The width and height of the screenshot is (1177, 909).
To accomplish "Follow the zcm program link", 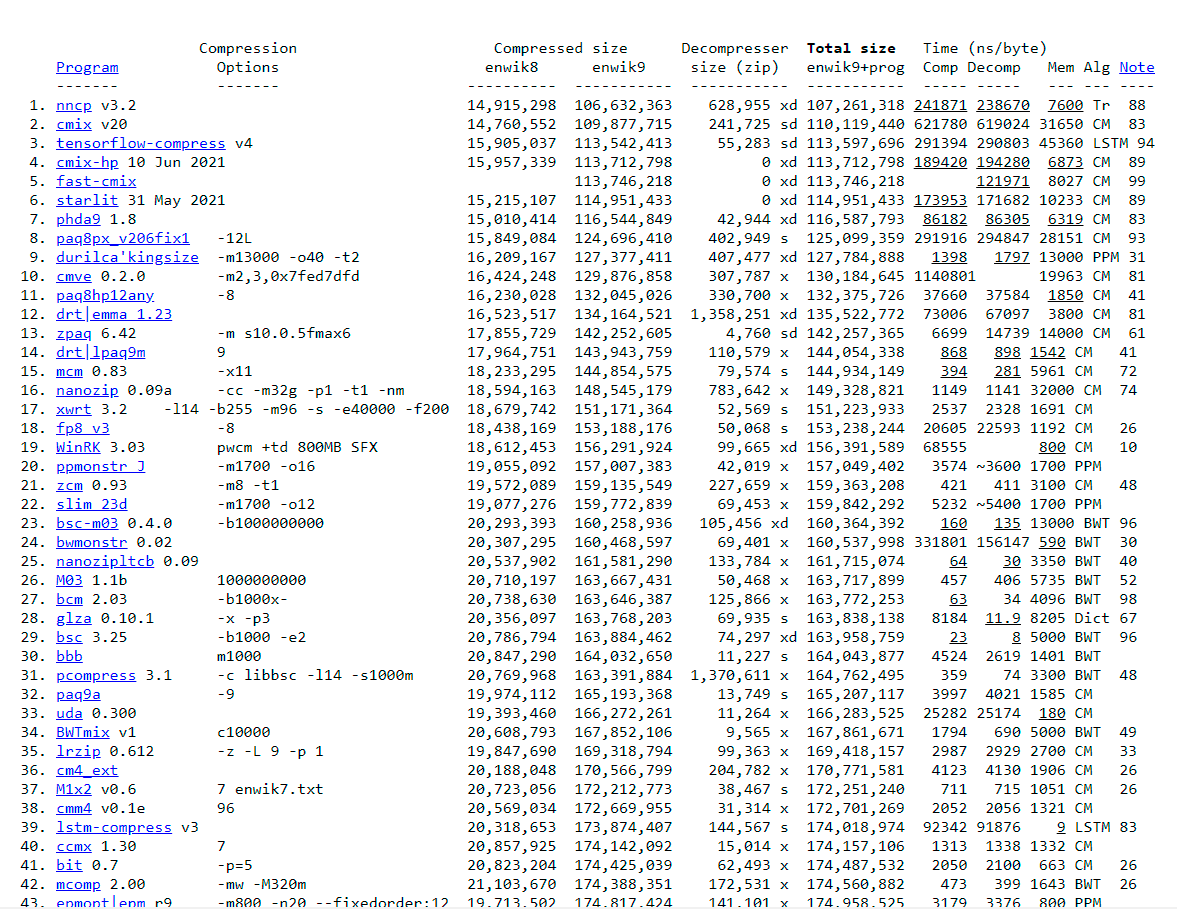I will click(69, 485).
